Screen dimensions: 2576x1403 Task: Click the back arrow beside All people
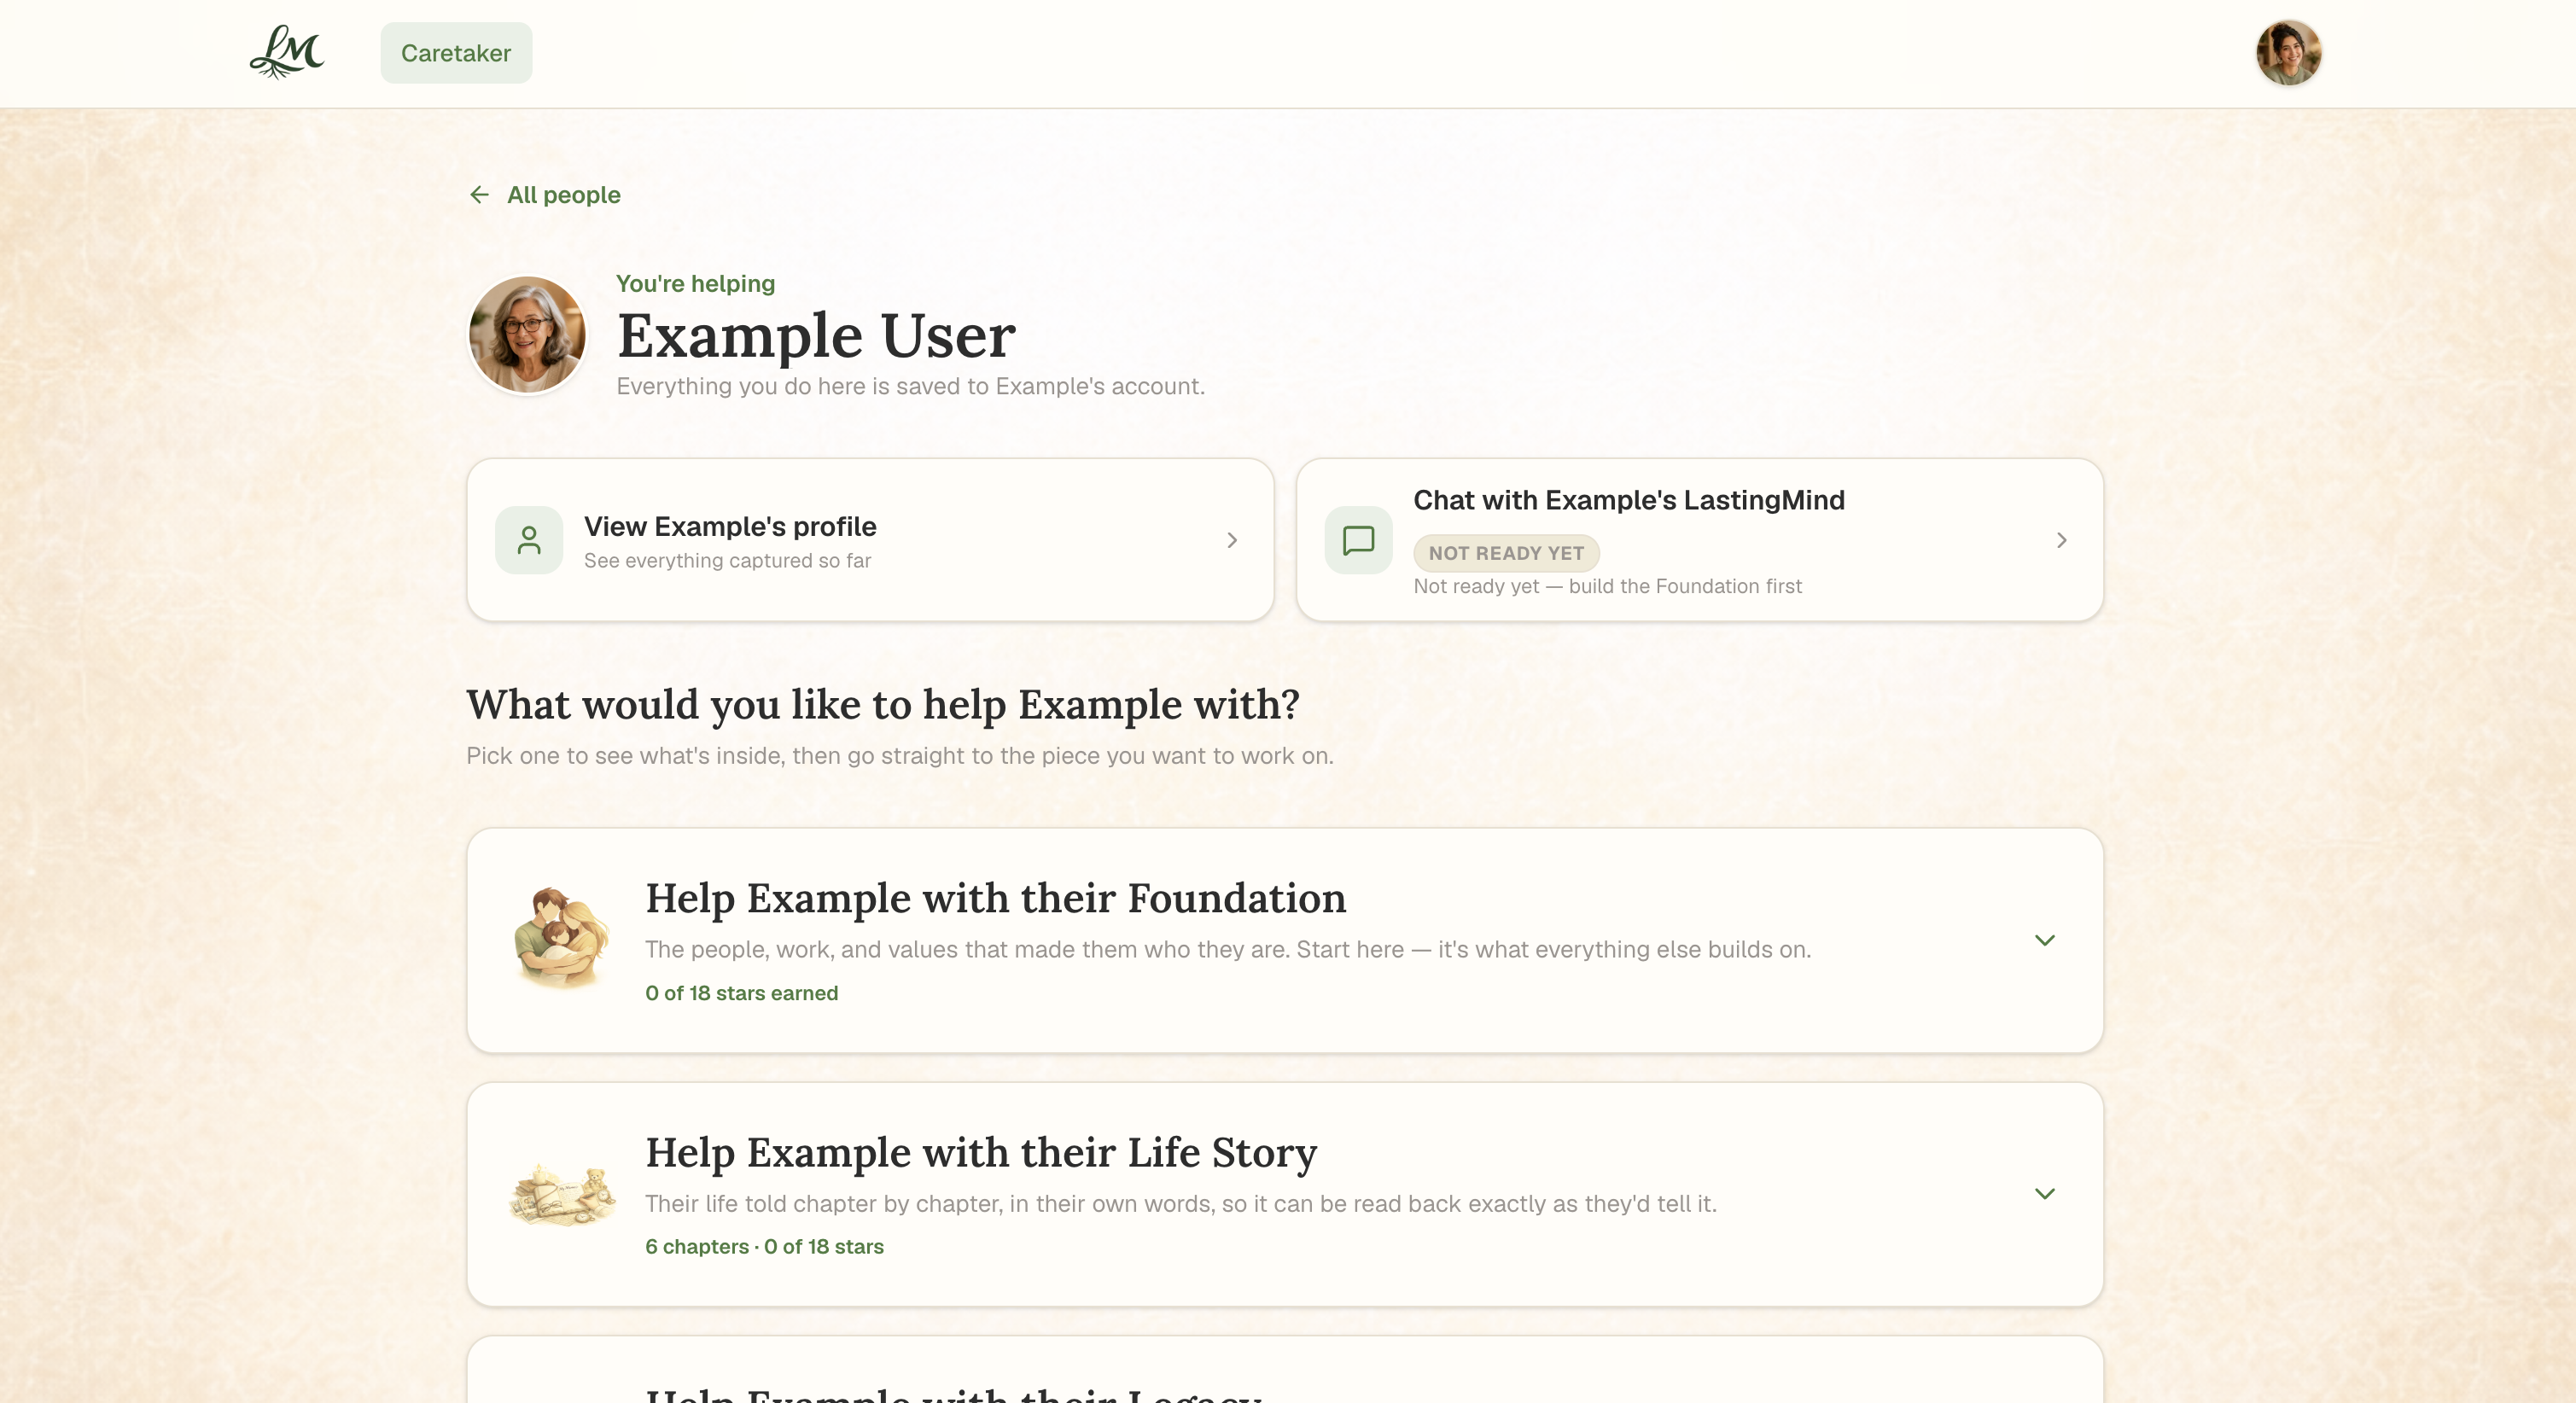point(479,195)
